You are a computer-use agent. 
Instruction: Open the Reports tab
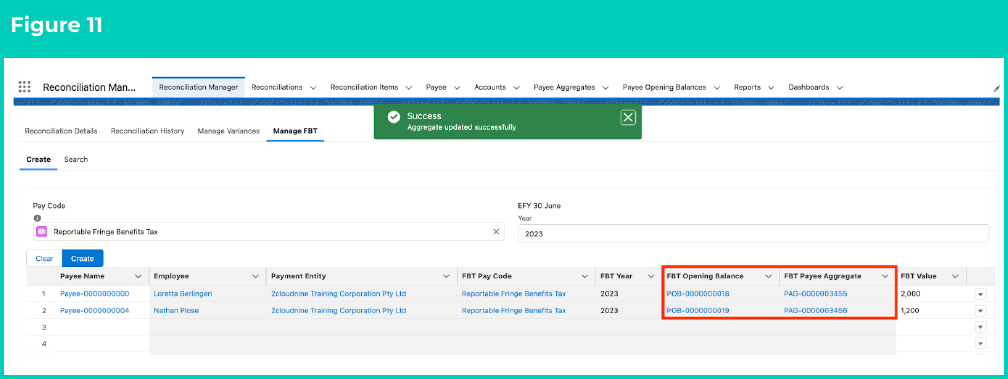point(747,87)
